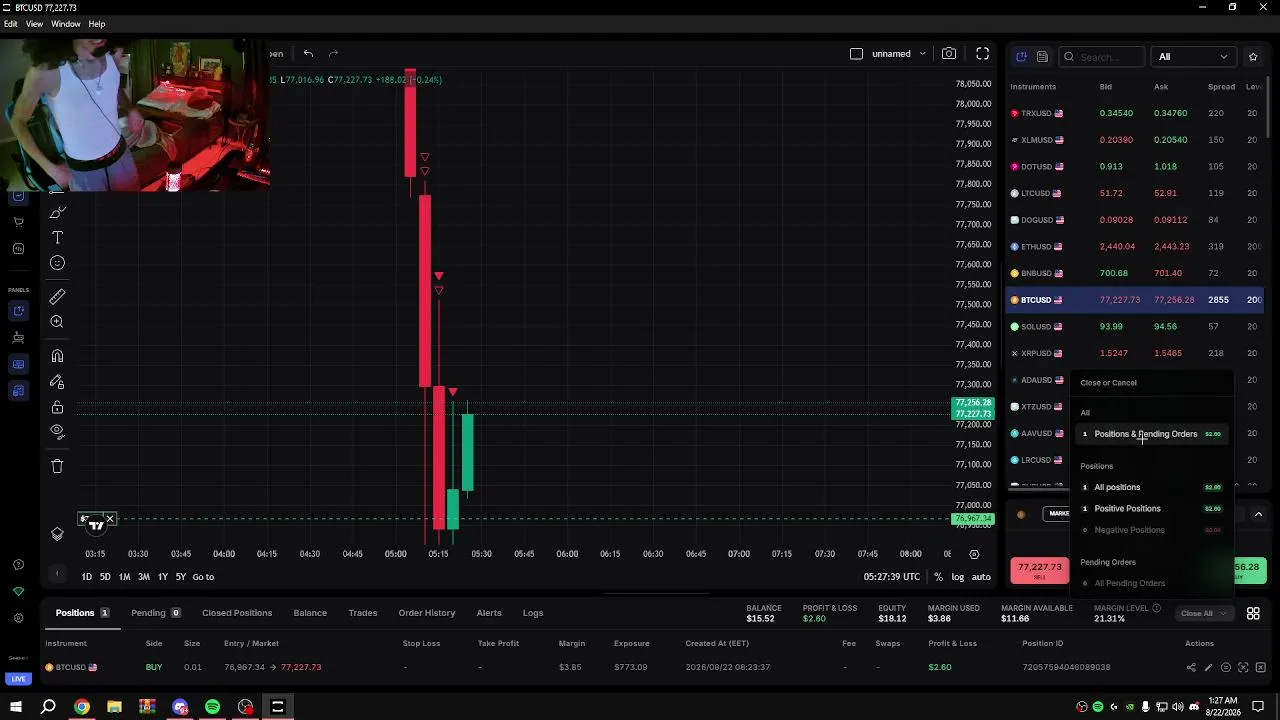
Task: Share the BTCUSD position
Action: [1191, 667]
